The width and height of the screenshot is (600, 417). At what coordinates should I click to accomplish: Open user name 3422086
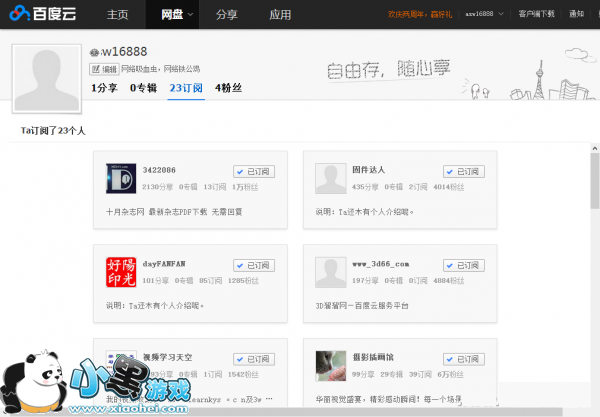[159, 170]
